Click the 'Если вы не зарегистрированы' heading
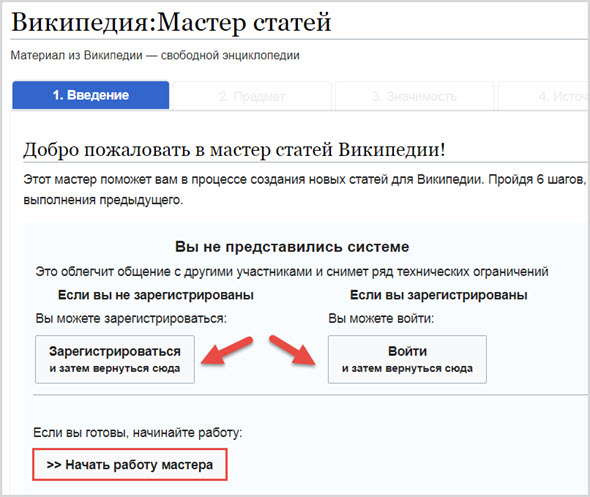This screenshot has height=497, width=590. 156,295
